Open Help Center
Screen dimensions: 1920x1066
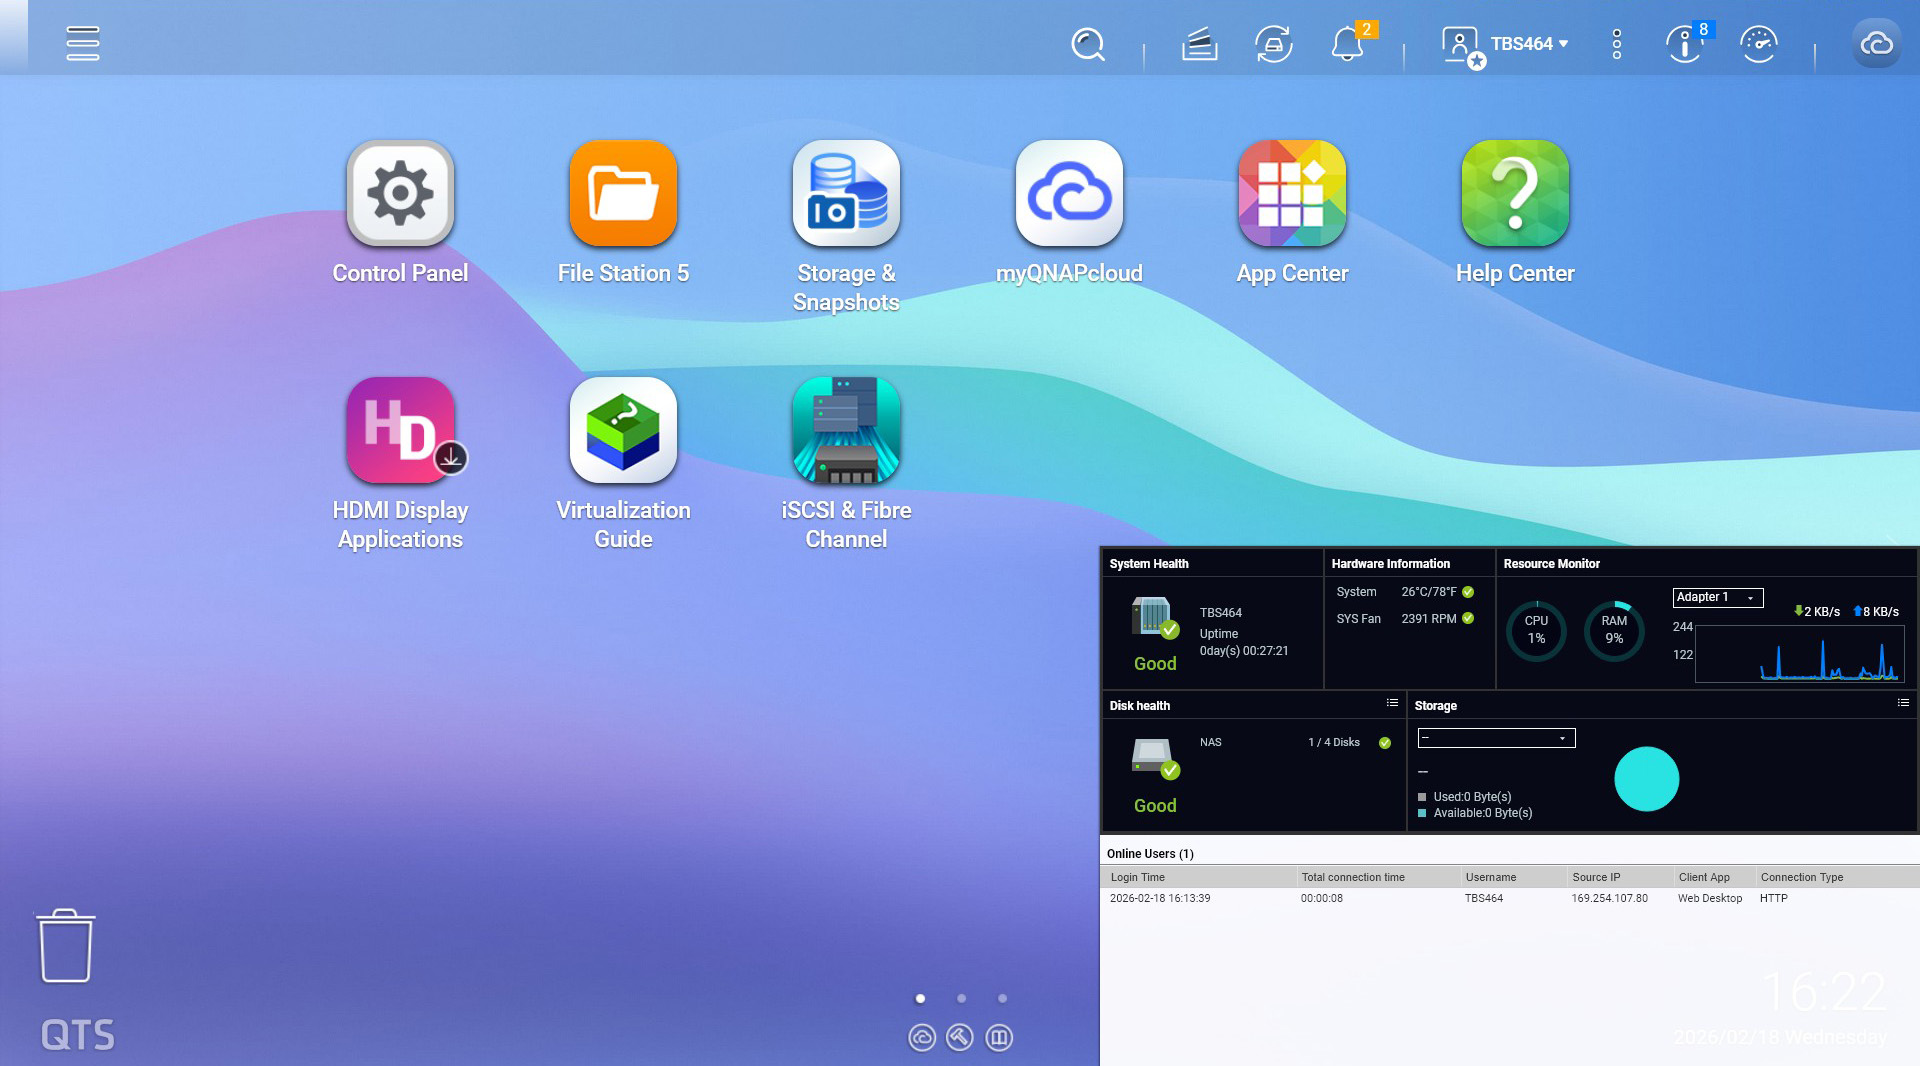[1515, 194]
